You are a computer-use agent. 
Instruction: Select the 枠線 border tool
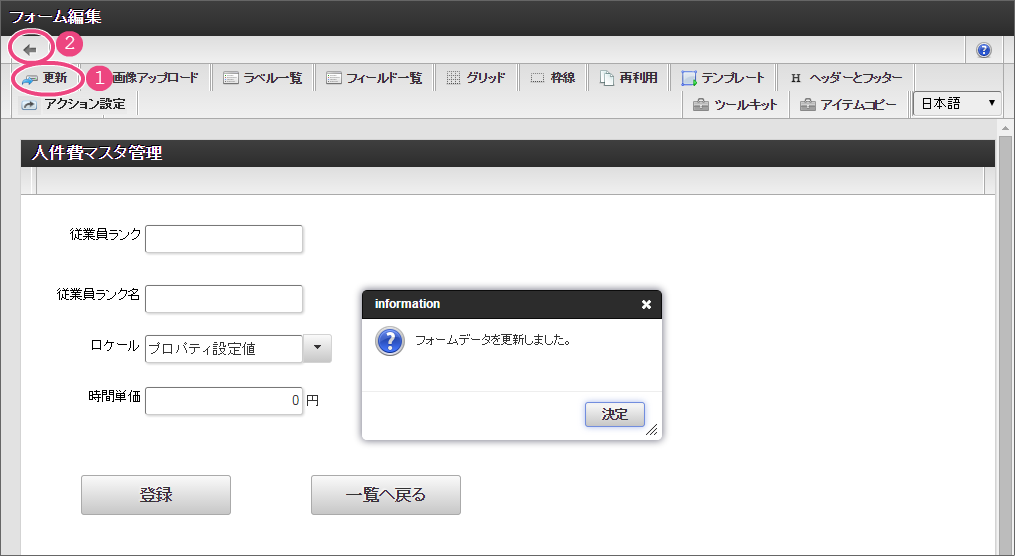[x=553, y=78]
